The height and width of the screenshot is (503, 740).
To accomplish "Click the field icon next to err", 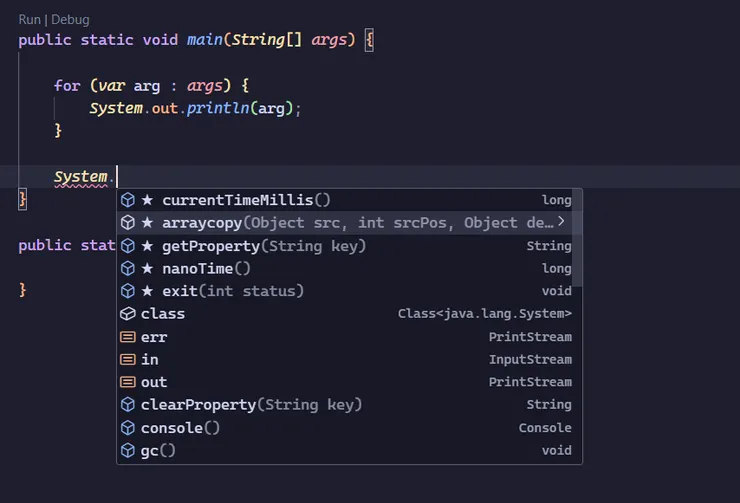I will [128, 337].
